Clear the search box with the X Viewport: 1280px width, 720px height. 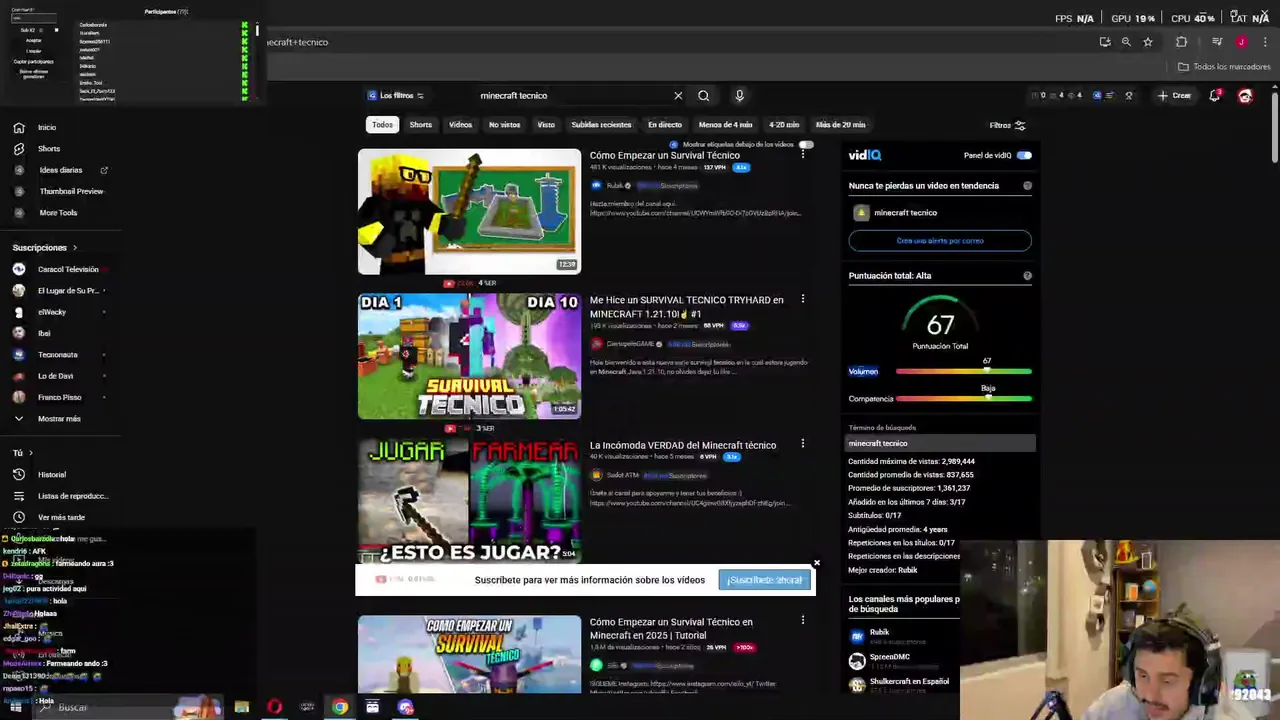click(x=678, y=96)
